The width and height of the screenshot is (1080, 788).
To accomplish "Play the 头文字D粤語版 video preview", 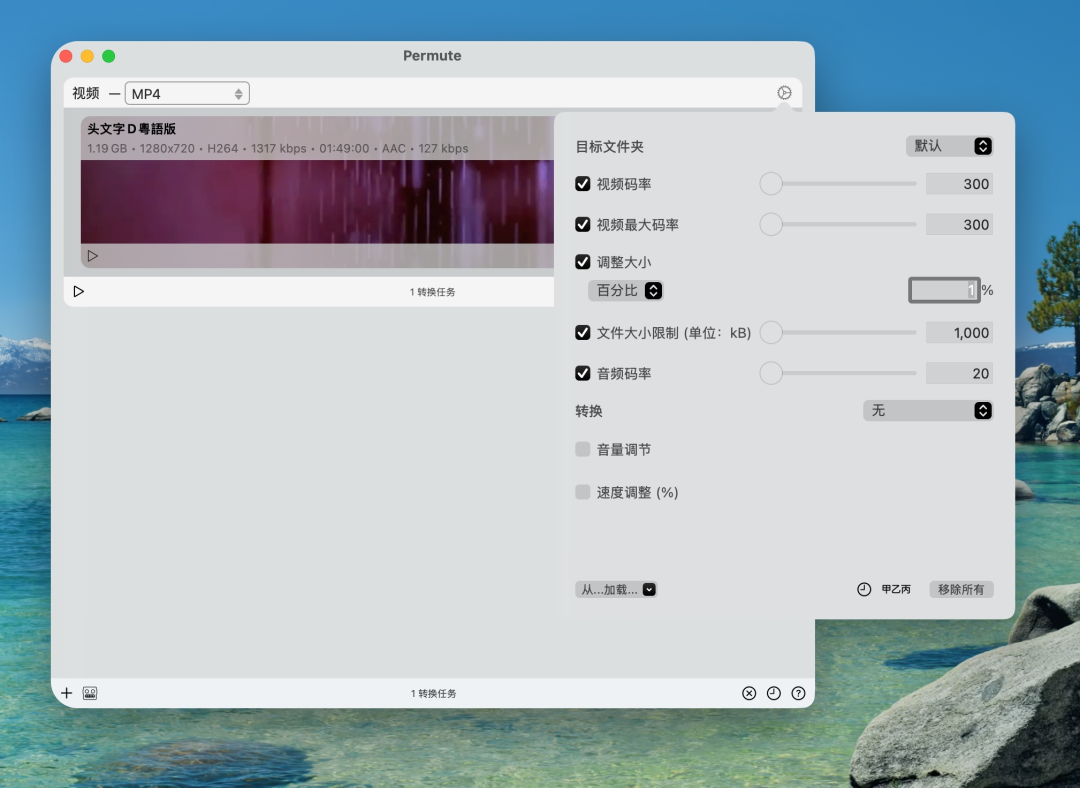I will tap(93, 255).
